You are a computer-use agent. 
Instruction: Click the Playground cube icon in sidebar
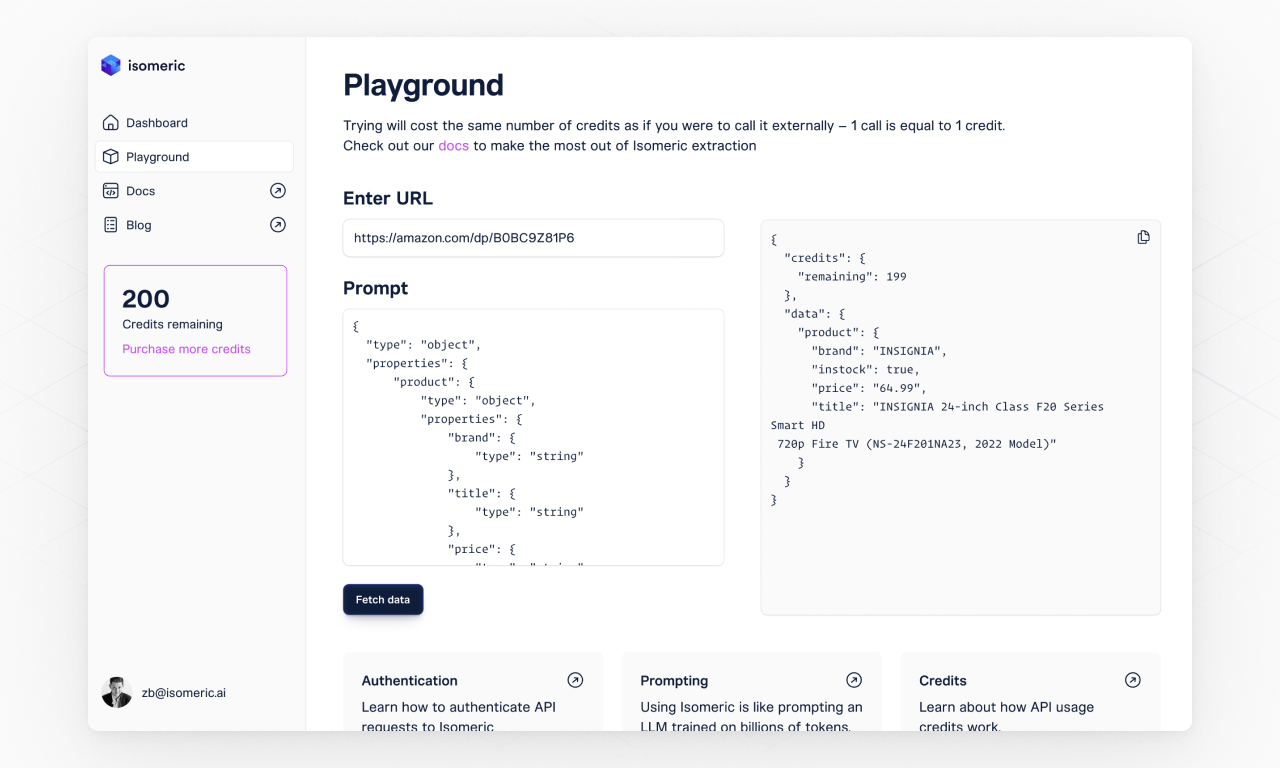111,157
